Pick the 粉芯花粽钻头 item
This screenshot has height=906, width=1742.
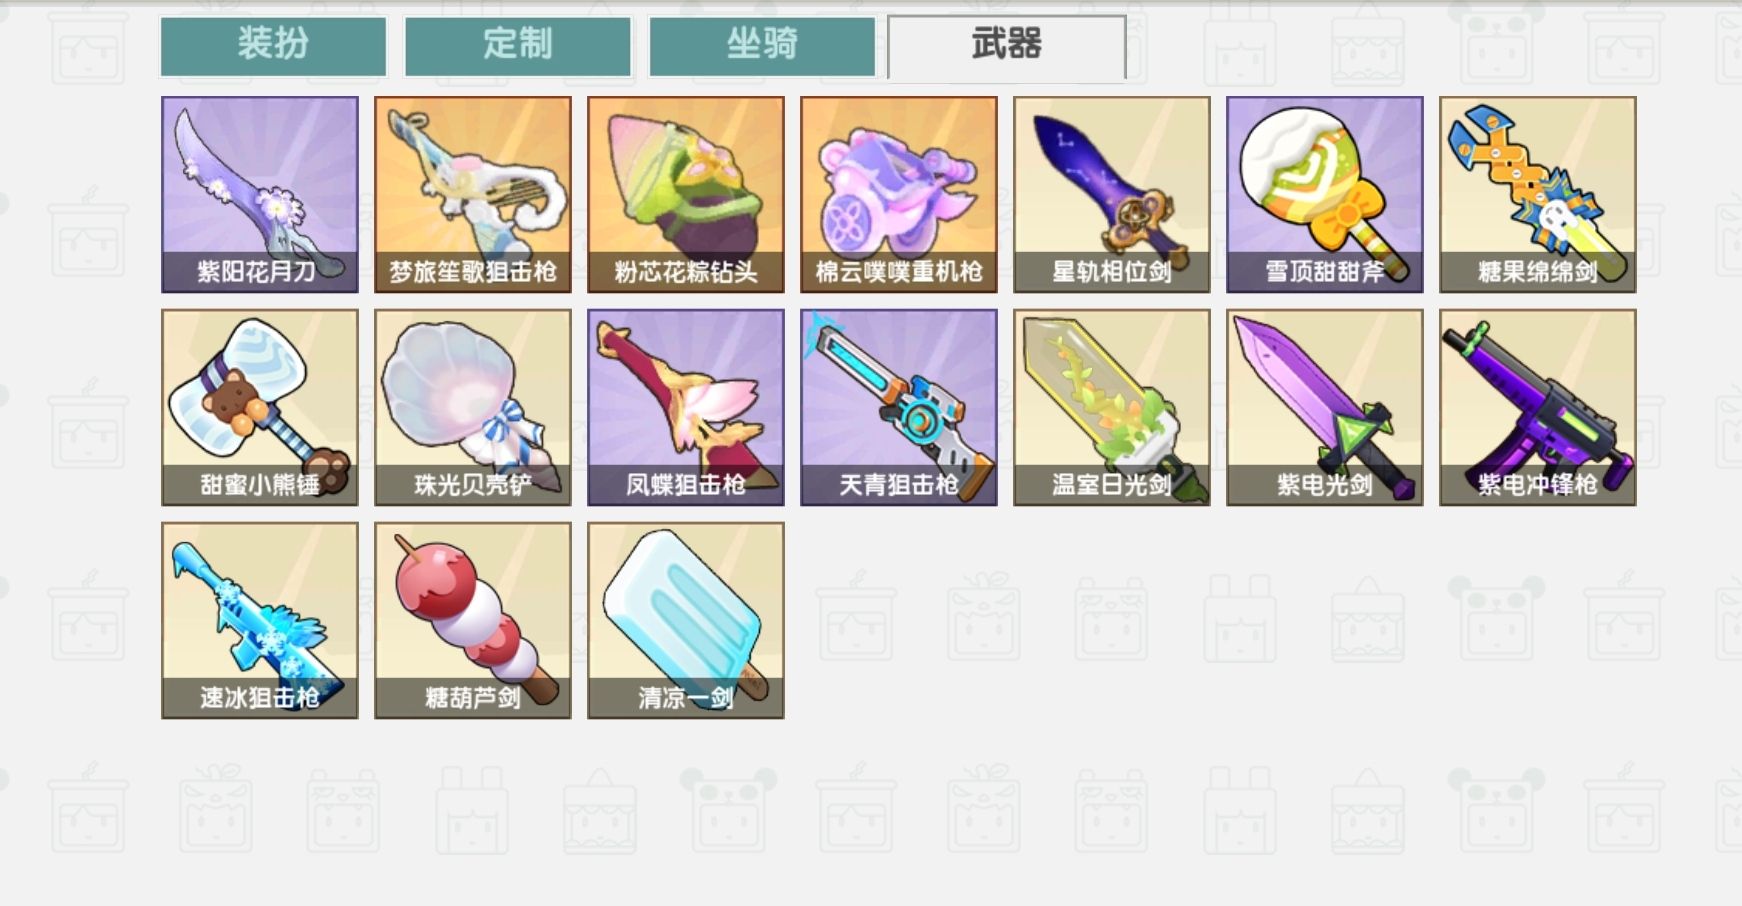(x=686, y=194)
